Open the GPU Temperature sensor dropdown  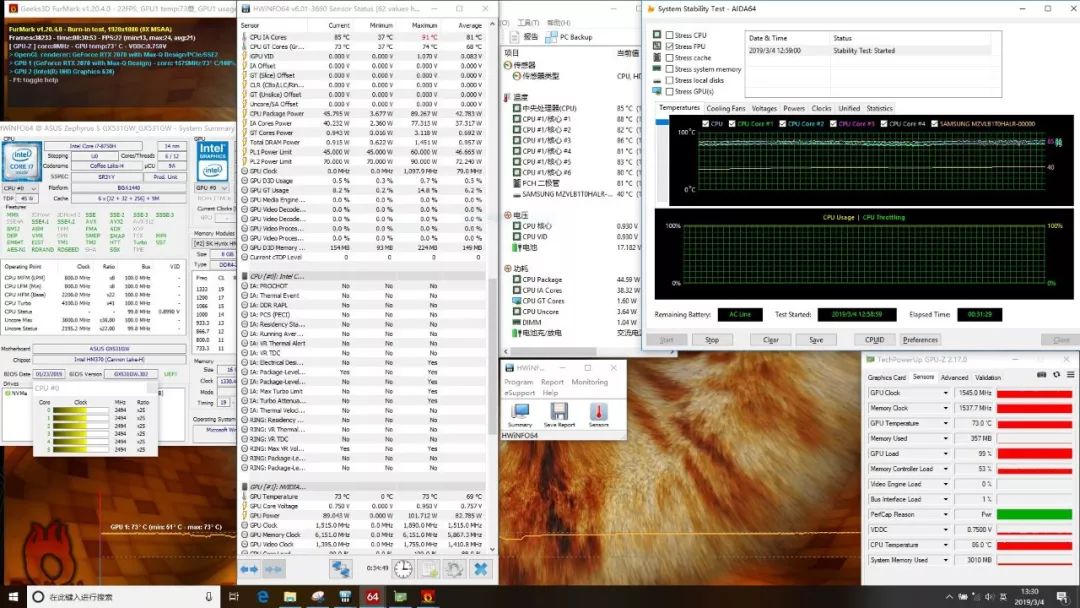[946, 423]
